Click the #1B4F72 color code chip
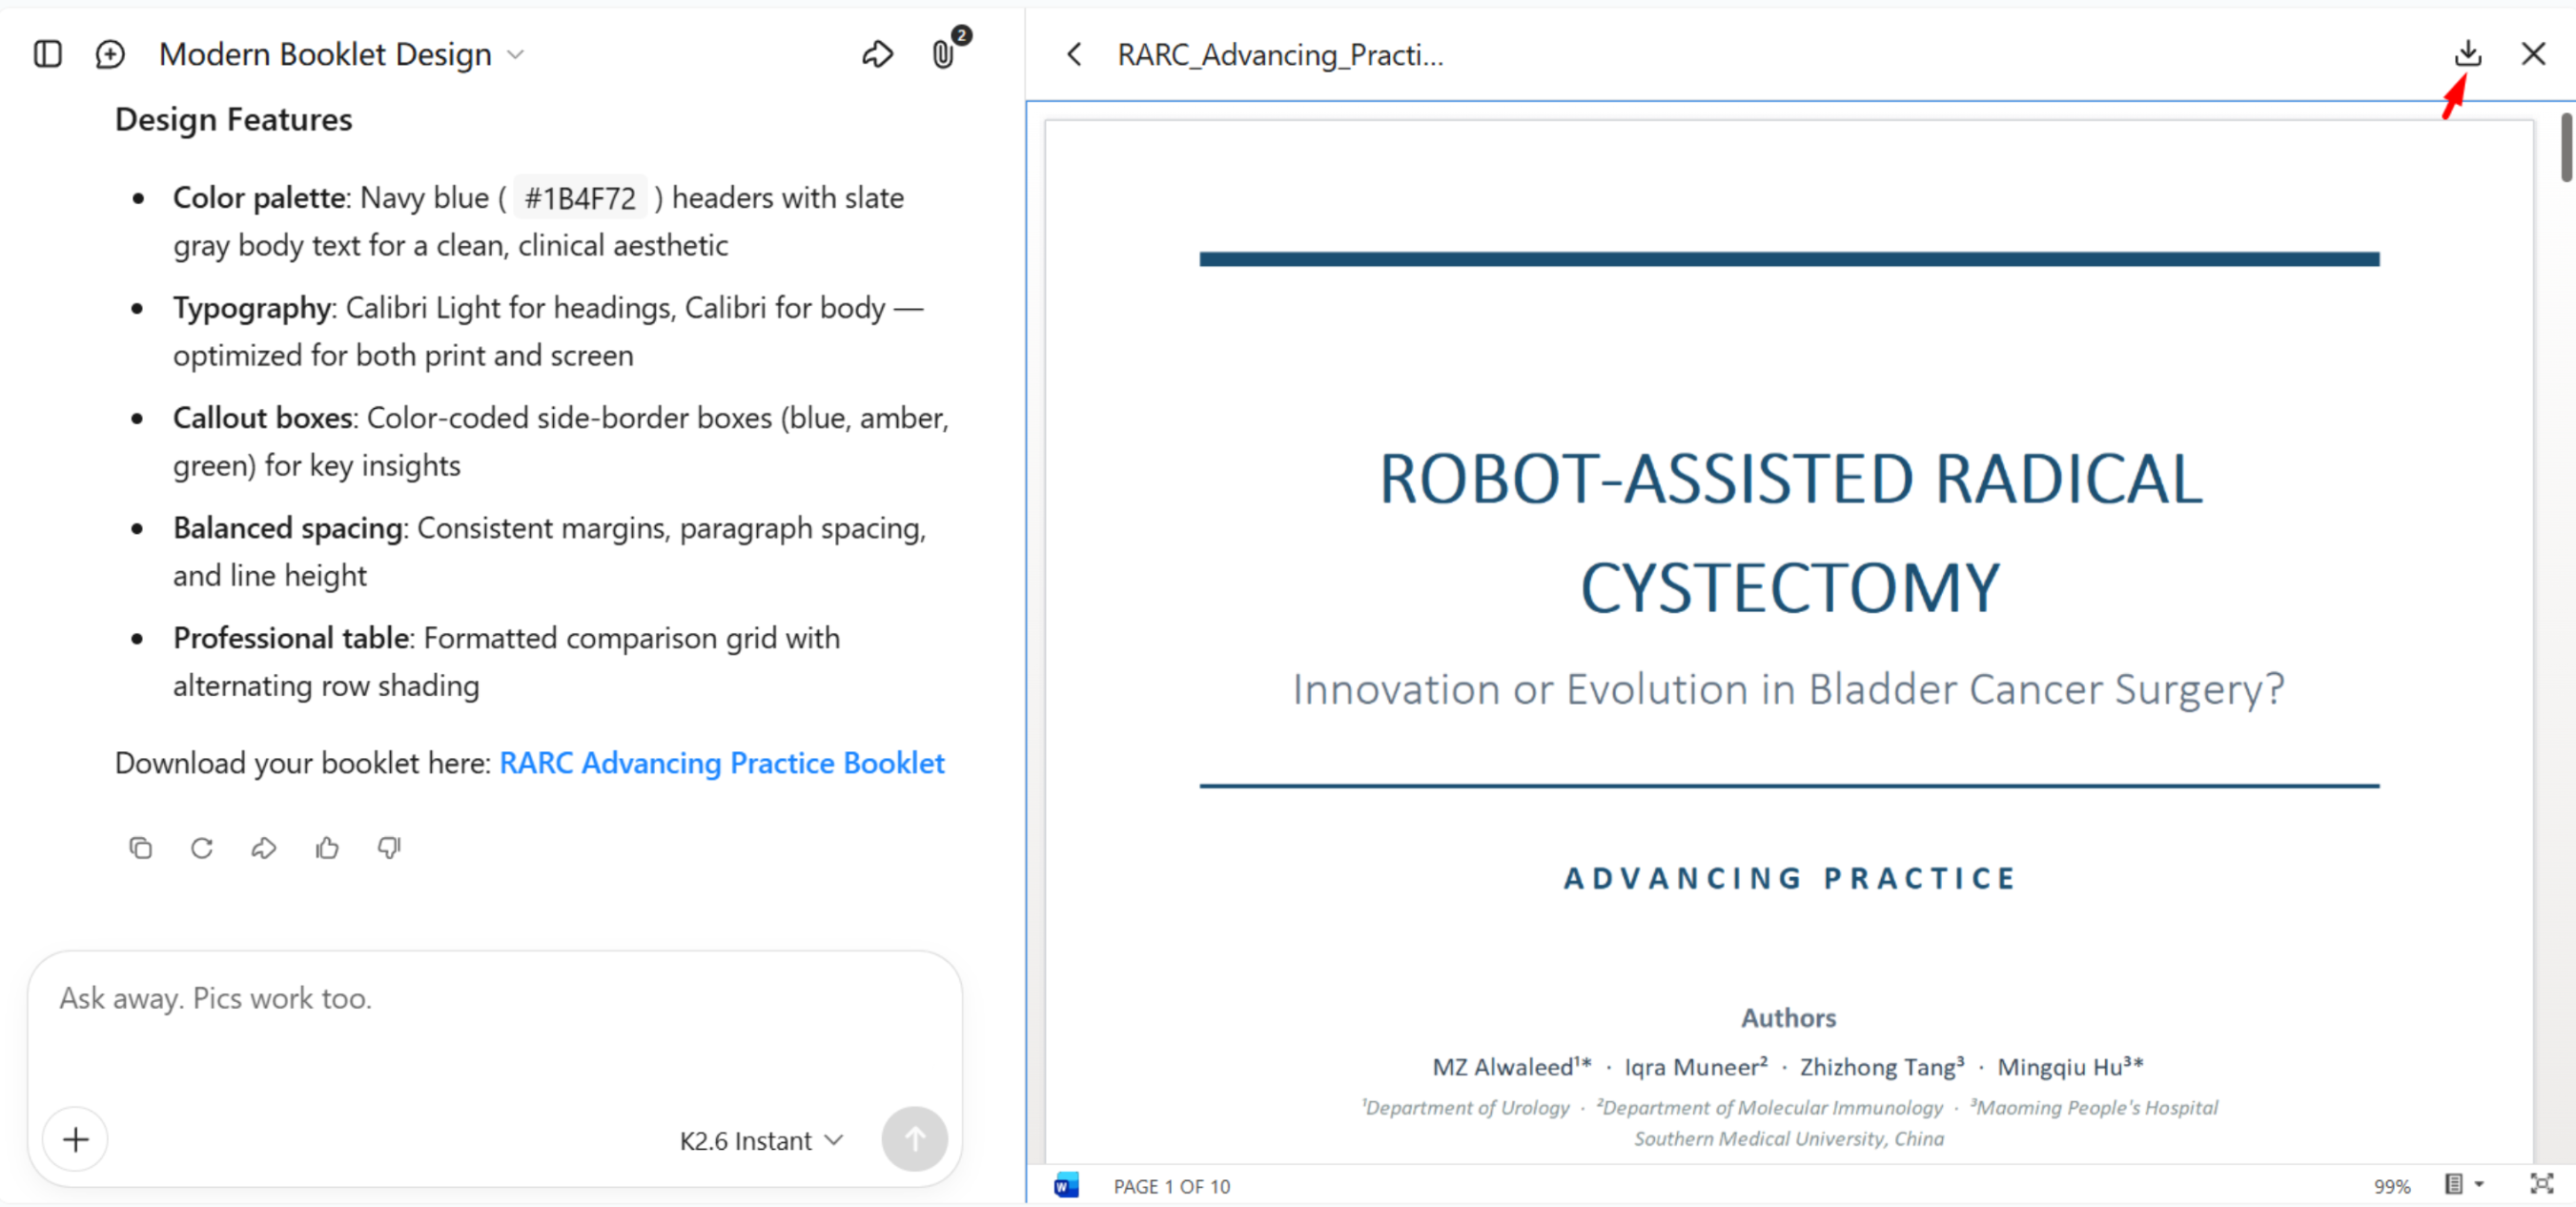Viewport: 2576px width, 1207px height. pos(580,198)
